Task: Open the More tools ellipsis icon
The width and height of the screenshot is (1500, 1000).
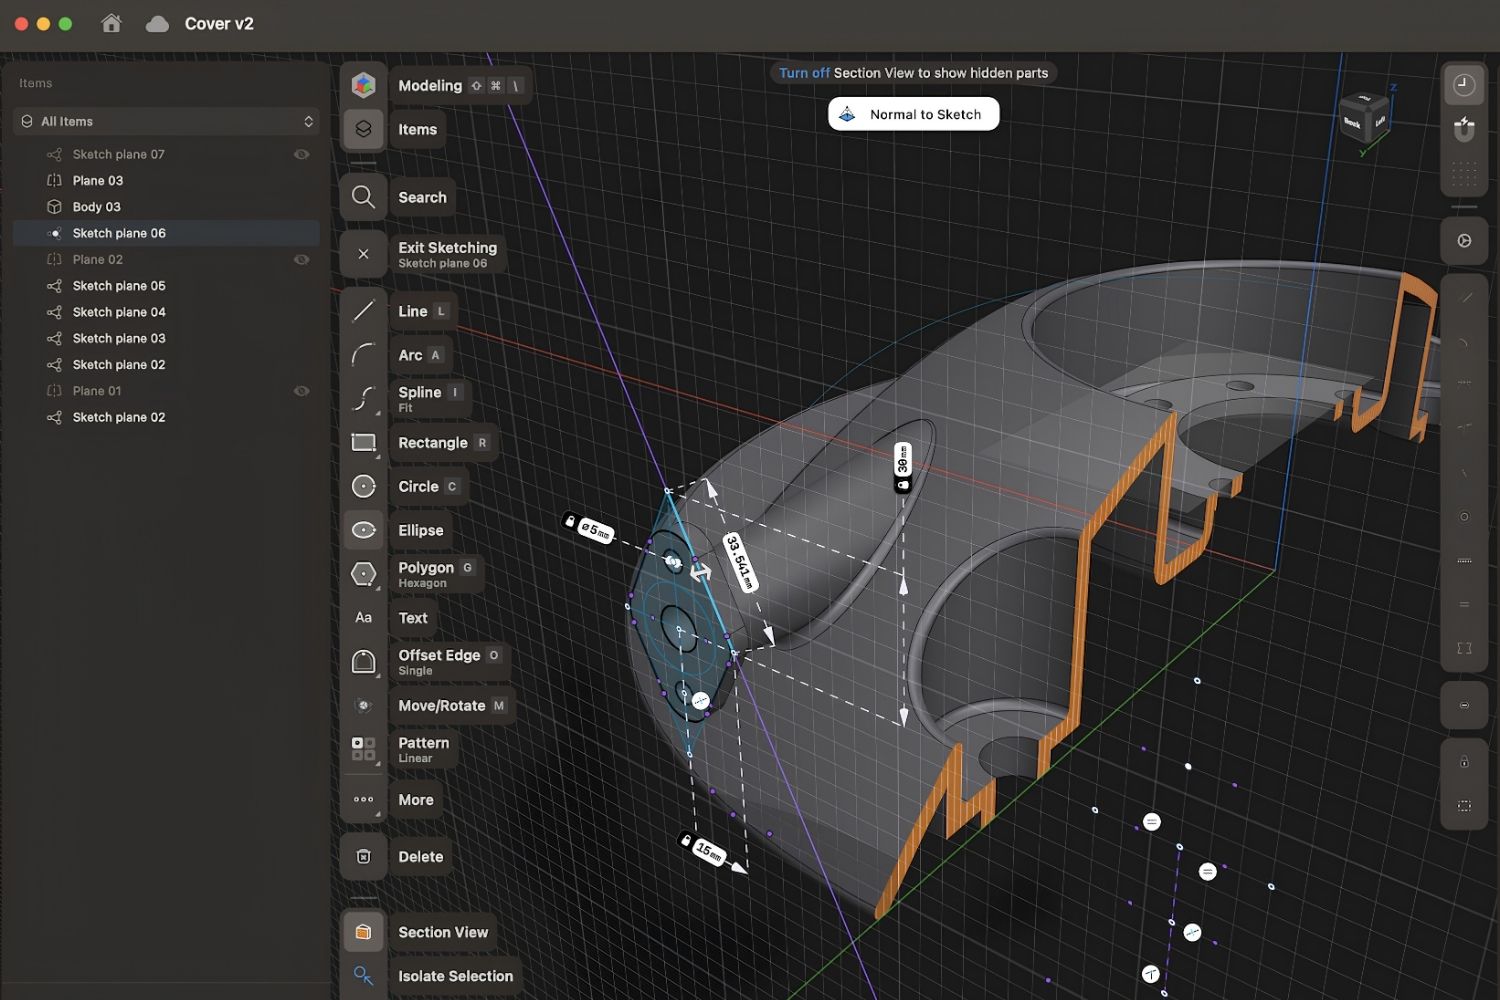Action: click(363, 799)
